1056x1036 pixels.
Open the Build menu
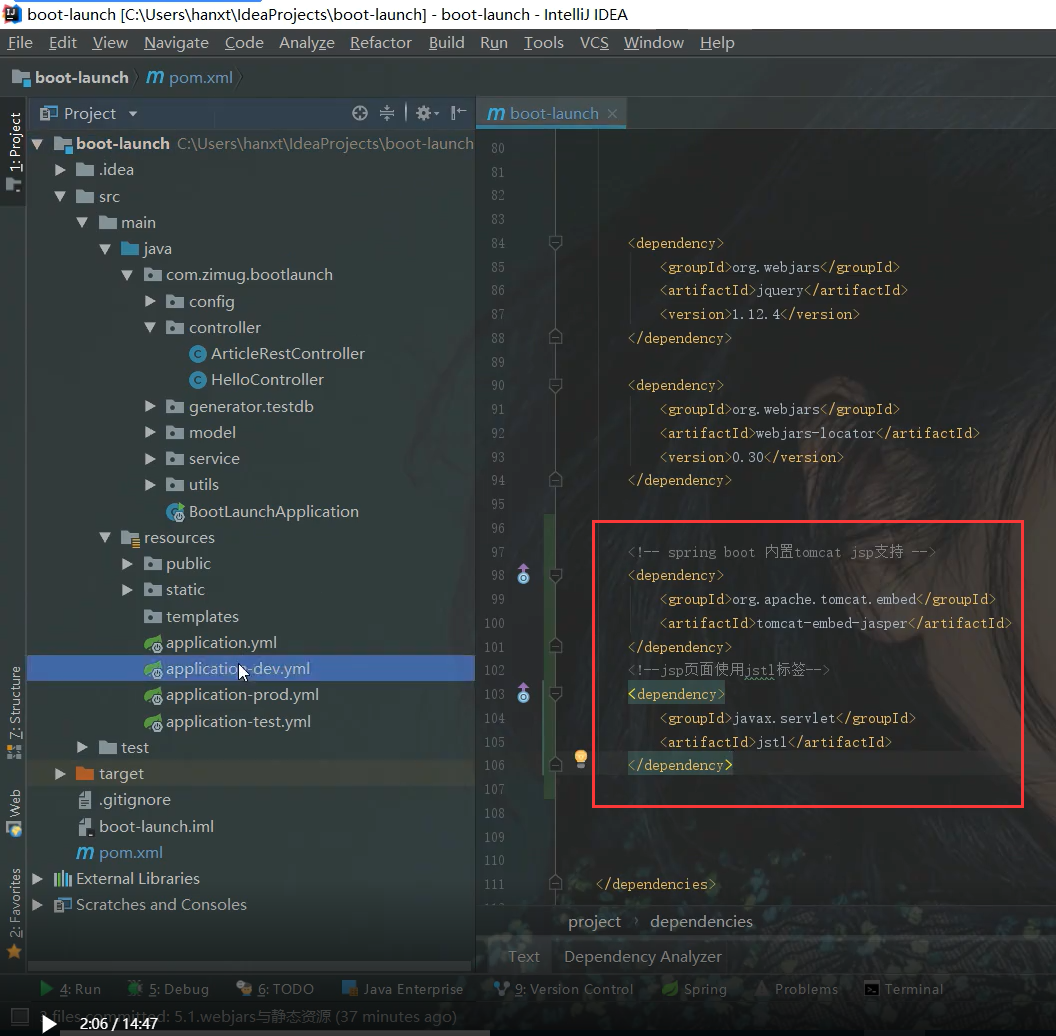click(447, 43)
